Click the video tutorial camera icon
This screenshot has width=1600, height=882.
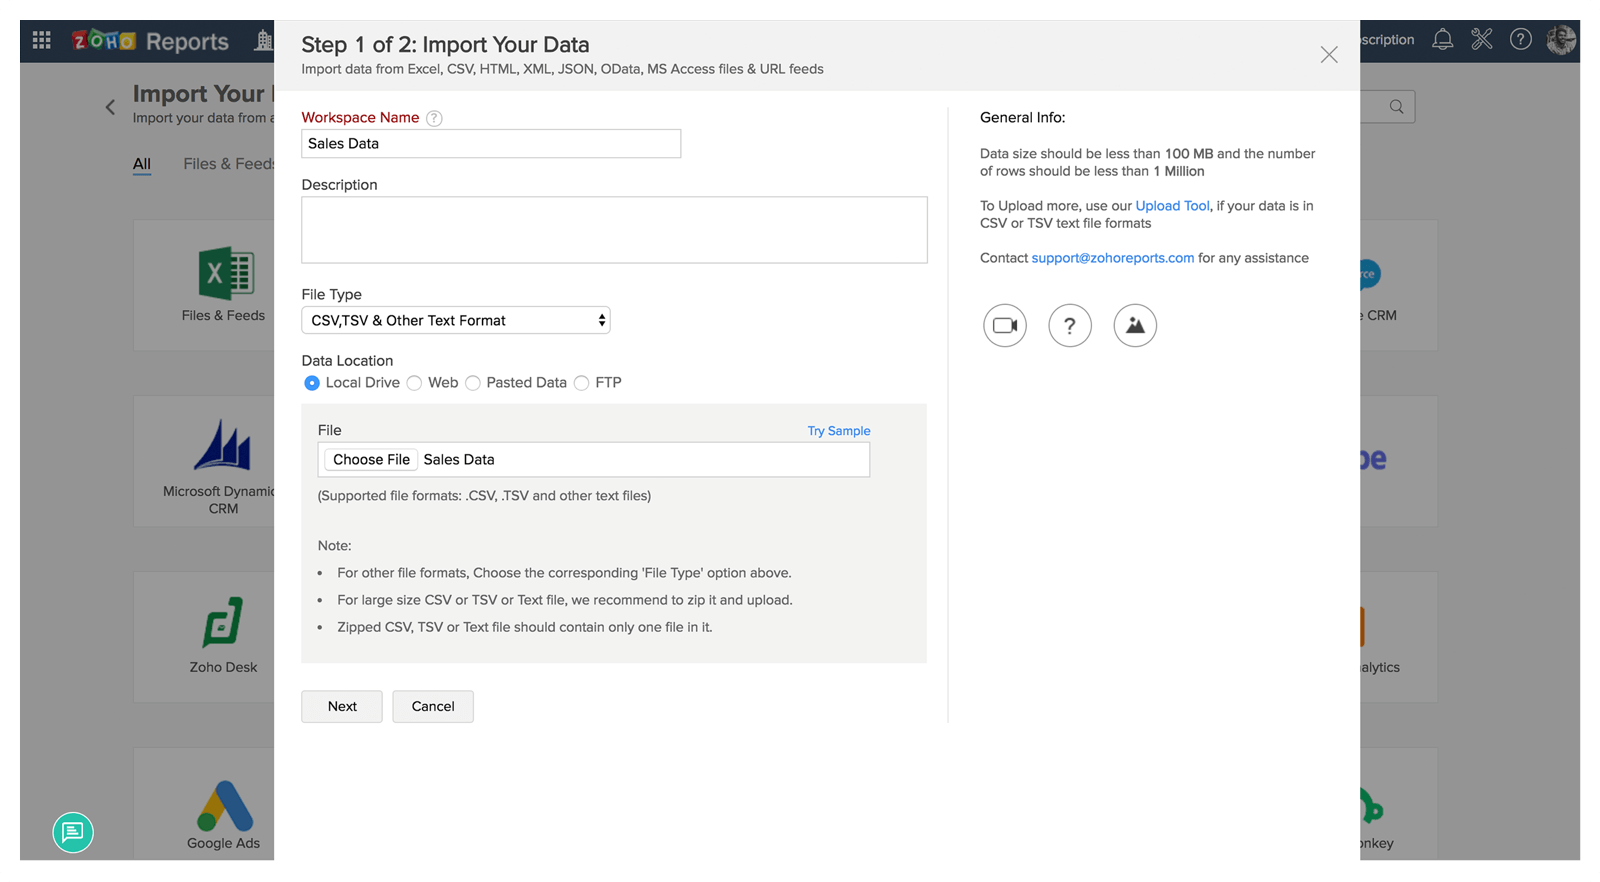[x=1005, y=325]
